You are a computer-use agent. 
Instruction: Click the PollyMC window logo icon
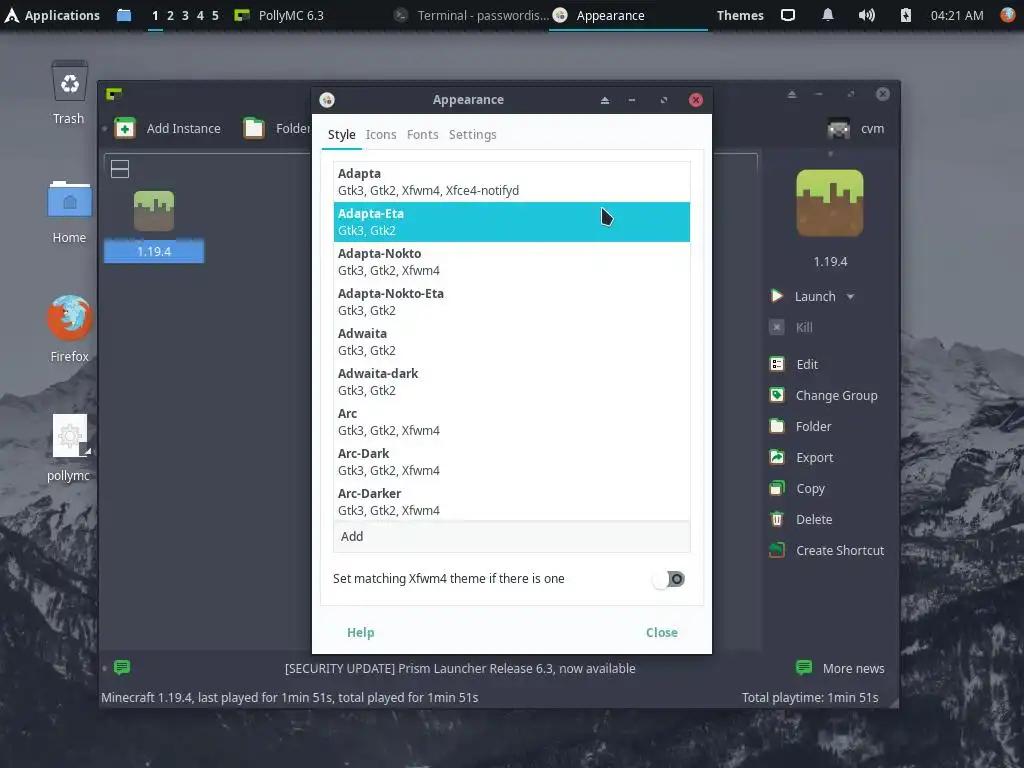(x=114, y=95)
